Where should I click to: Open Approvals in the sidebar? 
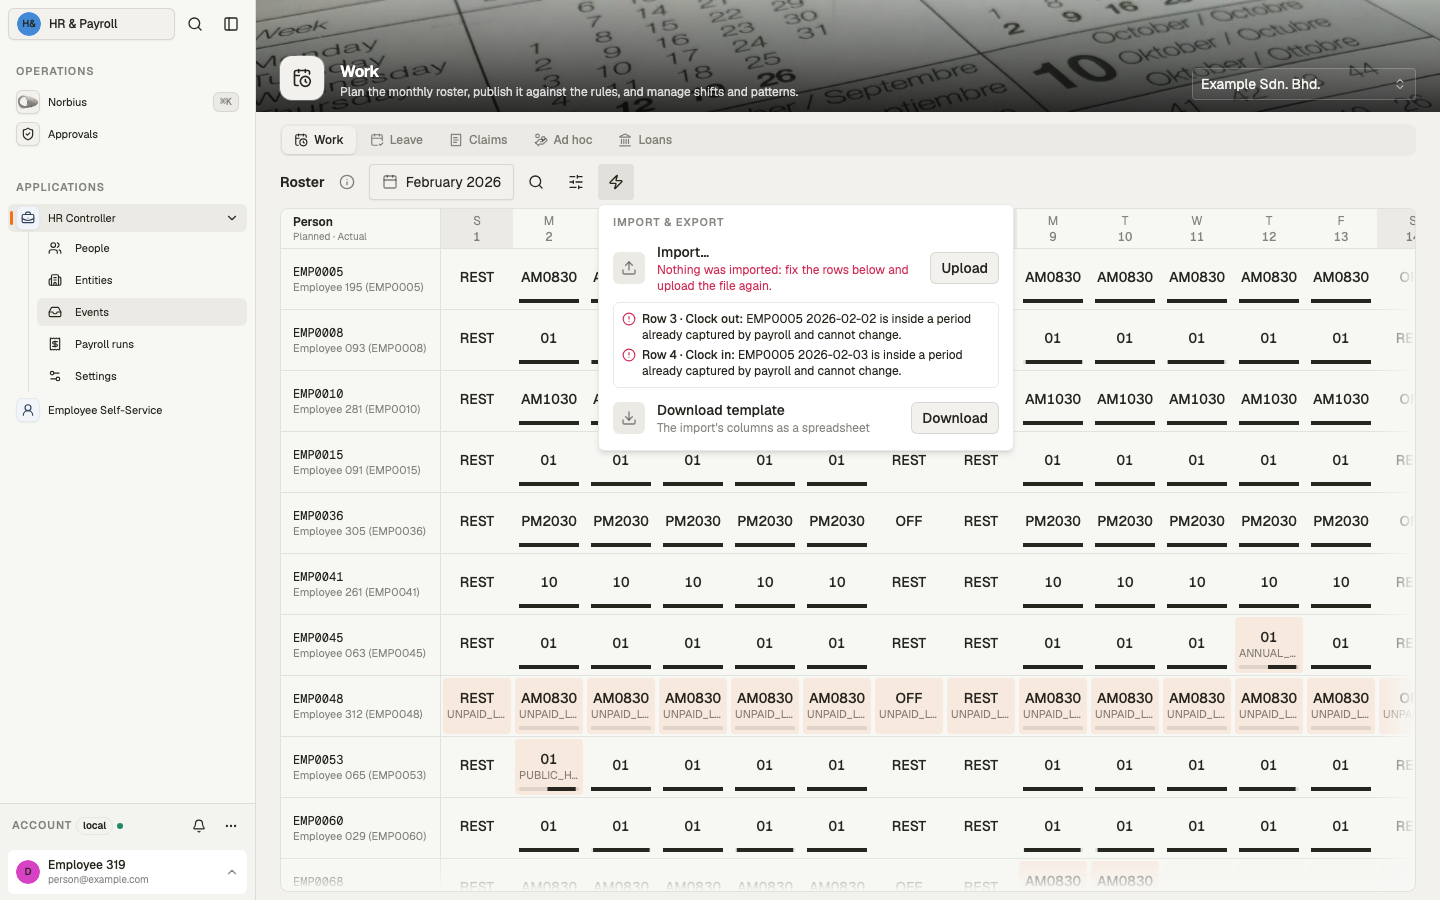point(128,134)
